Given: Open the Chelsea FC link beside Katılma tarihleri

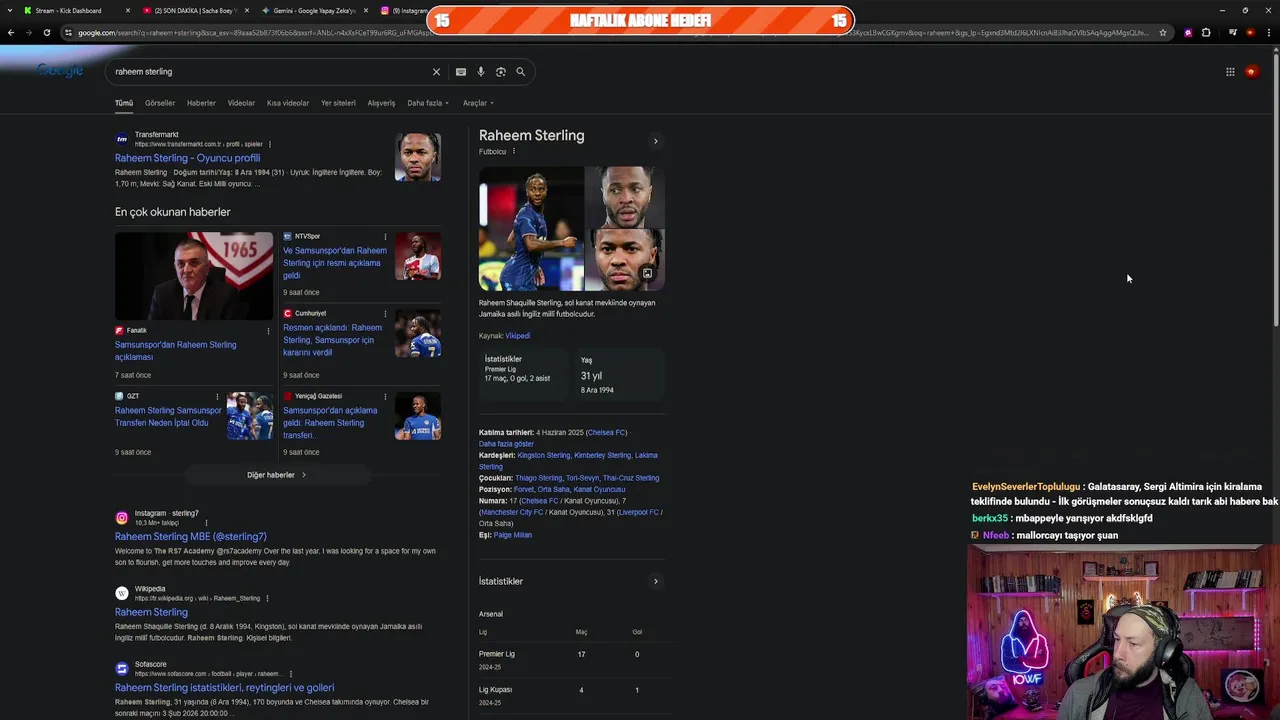Looking at the screenshot, I should tap(606, 433).
